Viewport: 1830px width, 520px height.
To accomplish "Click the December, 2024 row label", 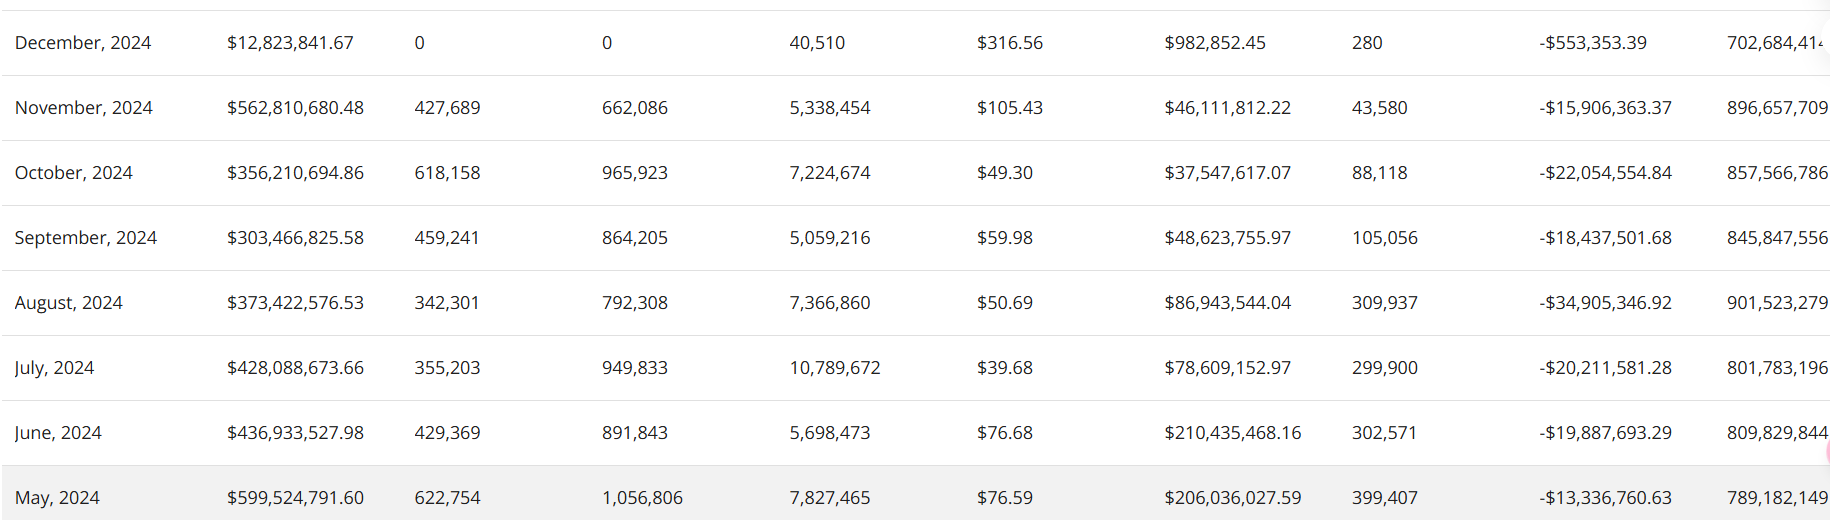I will [x=83, y=43].
